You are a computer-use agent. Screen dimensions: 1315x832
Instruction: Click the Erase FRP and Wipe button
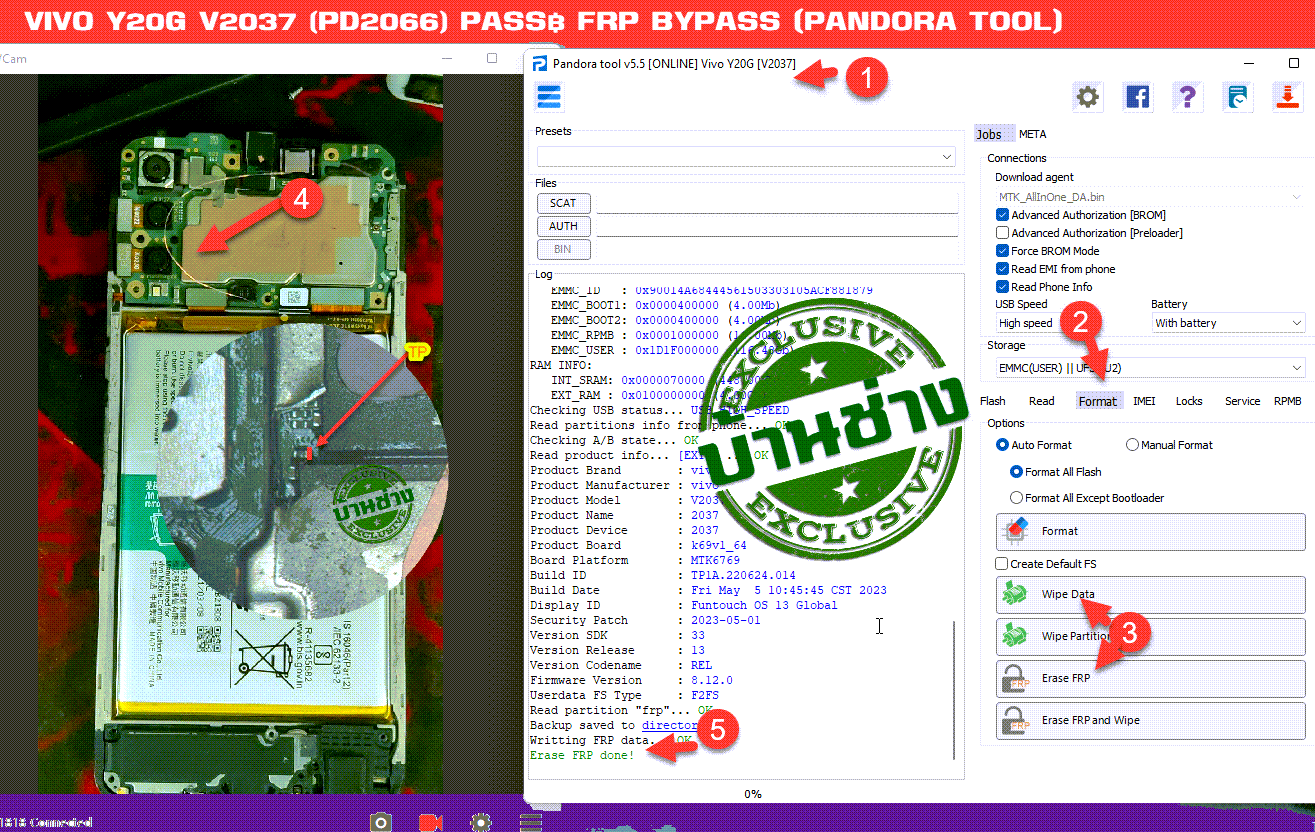coord(1151,720)
